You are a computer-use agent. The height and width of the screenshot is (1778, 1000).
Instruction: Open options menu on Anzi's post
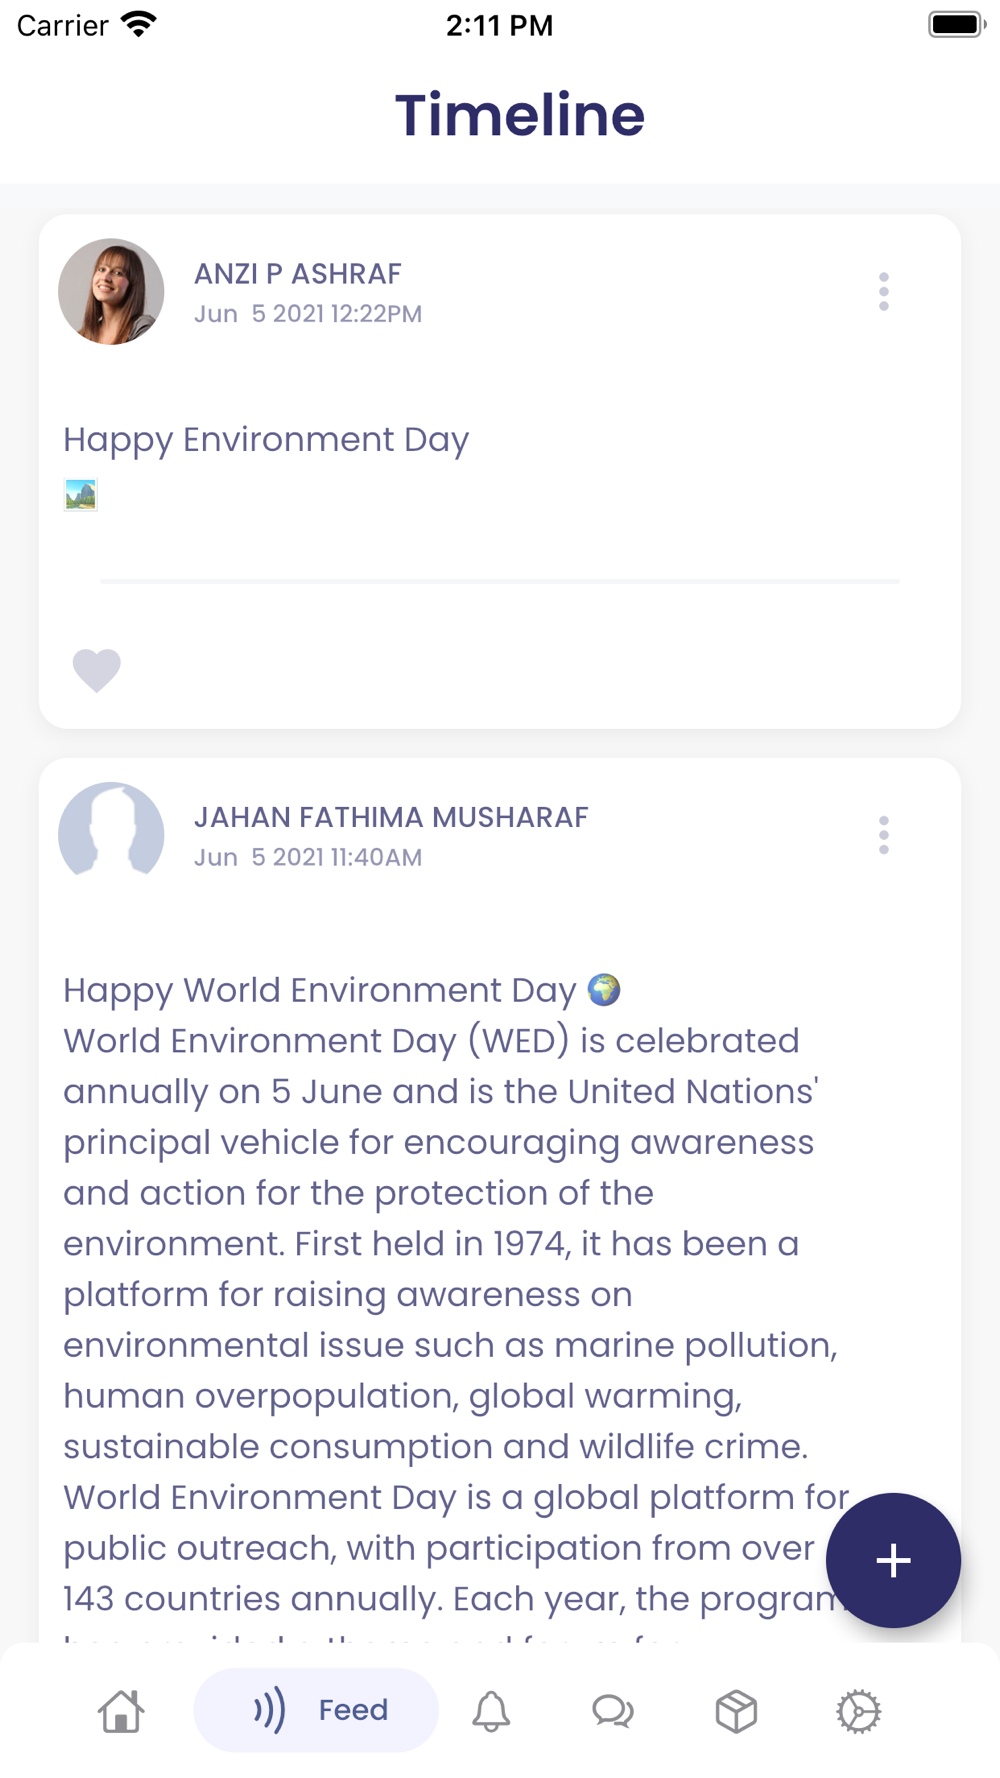click(884, 291)
